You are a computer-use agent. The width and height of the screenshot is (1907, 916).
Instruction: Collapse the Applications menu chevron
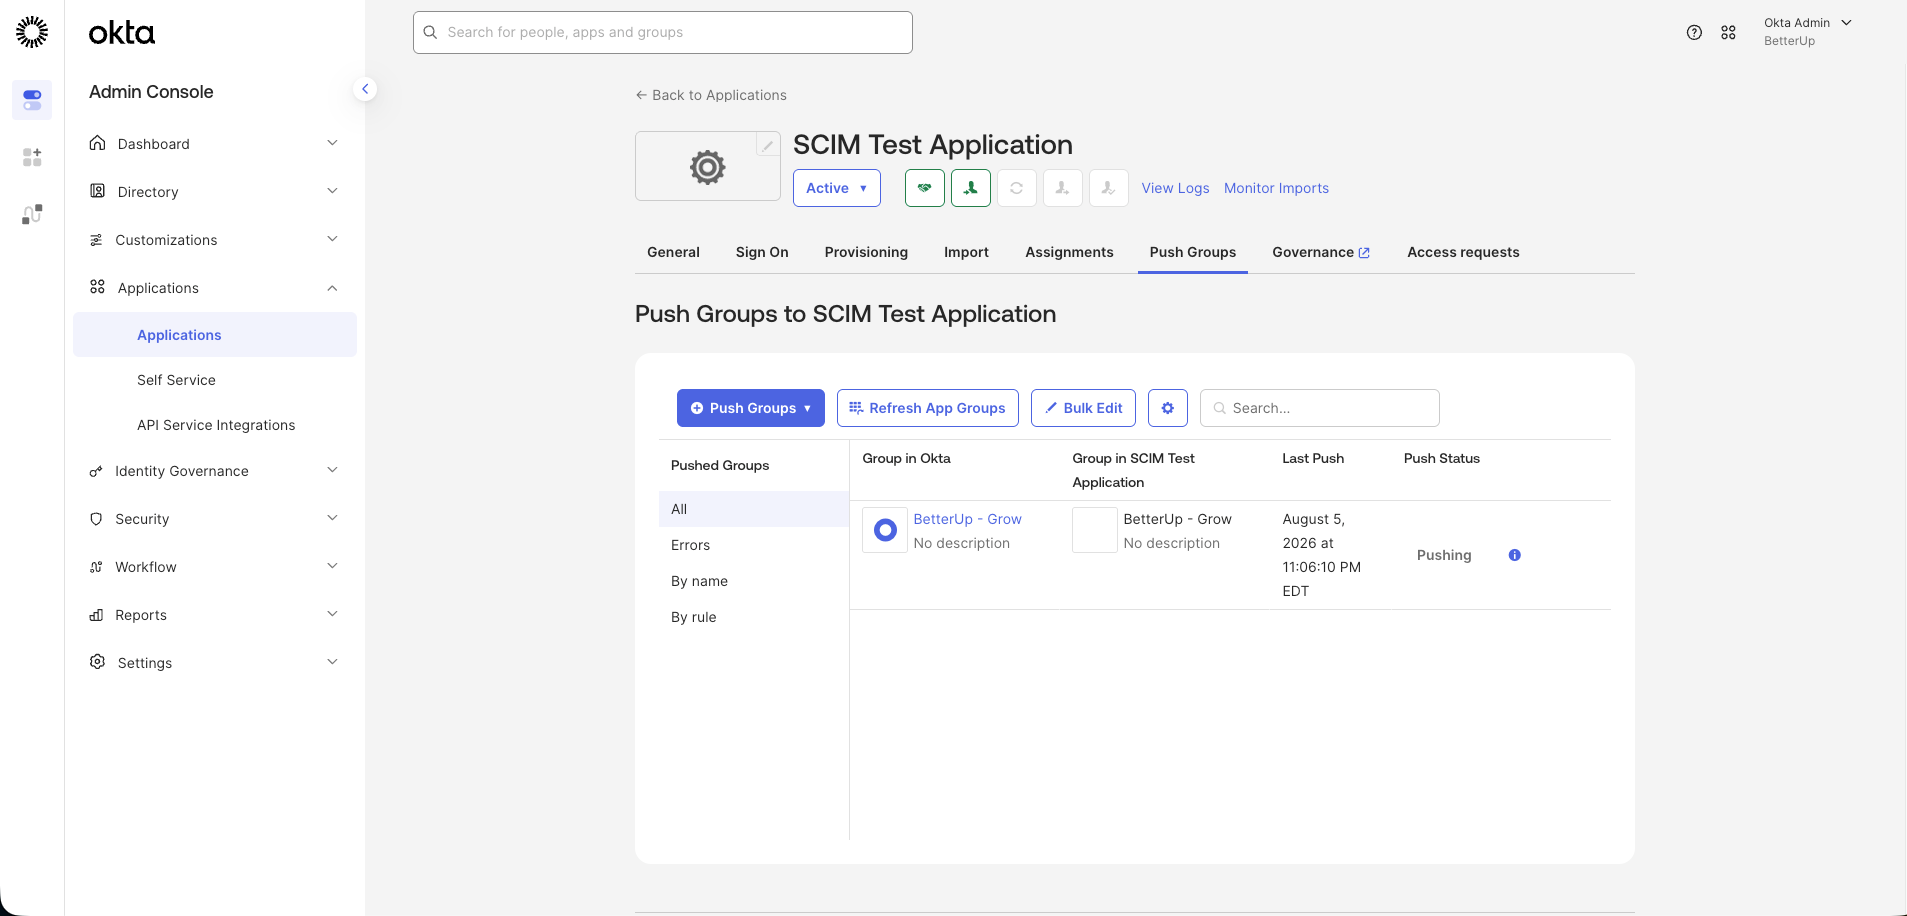[333, 288]
